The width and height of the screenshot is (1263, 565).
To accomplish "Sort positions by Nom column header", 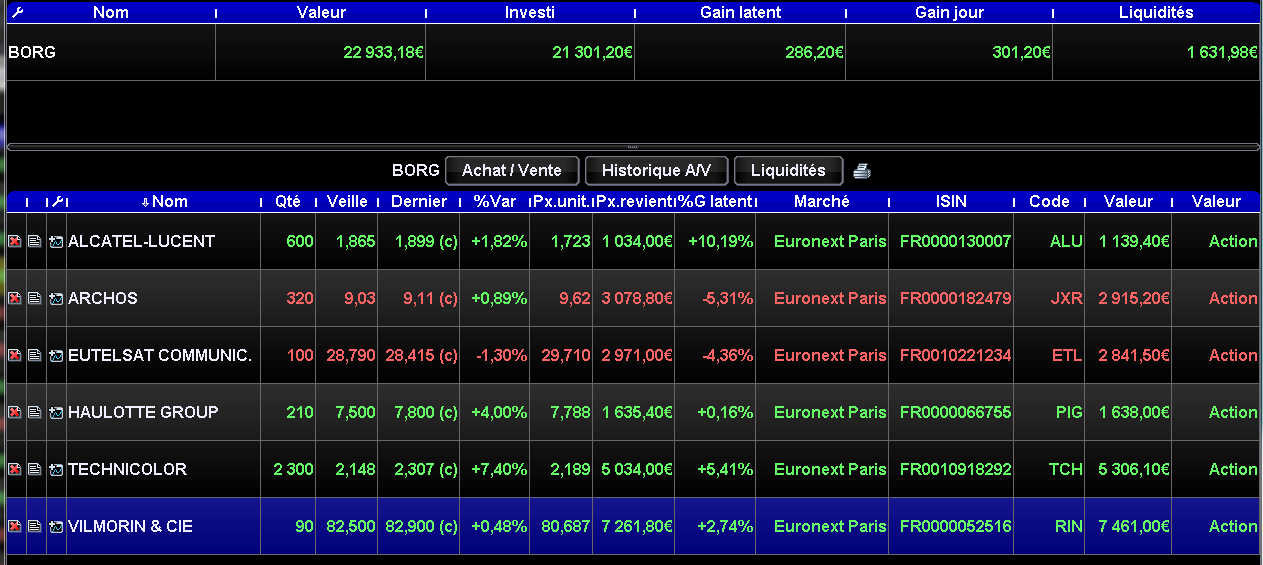I will pos(164,202).
